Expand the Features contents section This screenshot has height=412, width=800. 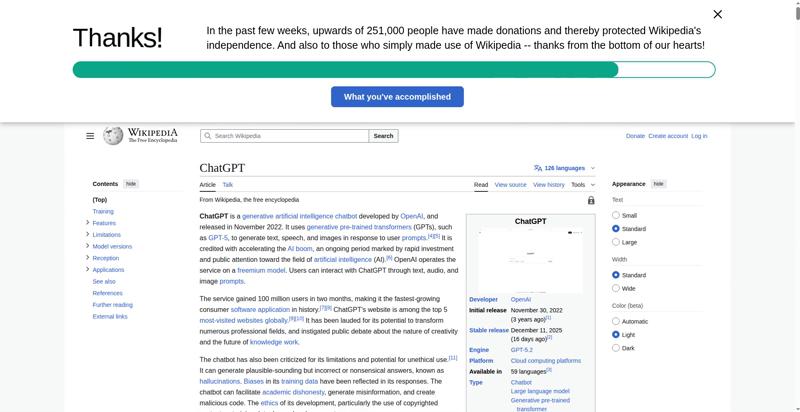point(88,223)
